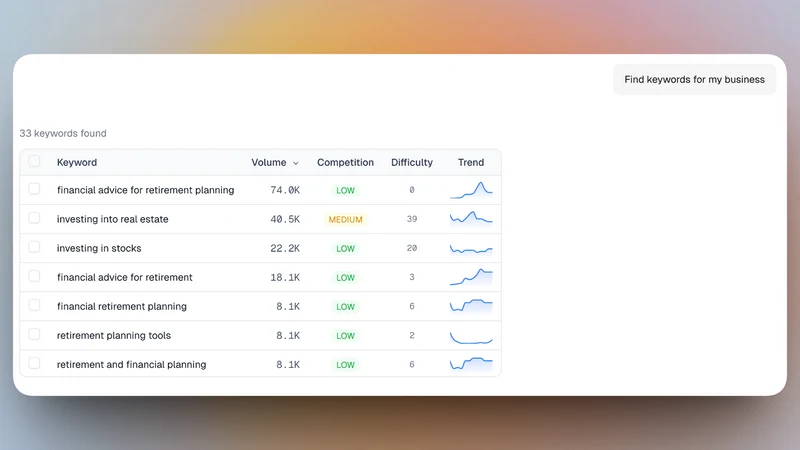Select keyword 'retirement and financial planning'

pyautogui.click(x=131, y=364)
